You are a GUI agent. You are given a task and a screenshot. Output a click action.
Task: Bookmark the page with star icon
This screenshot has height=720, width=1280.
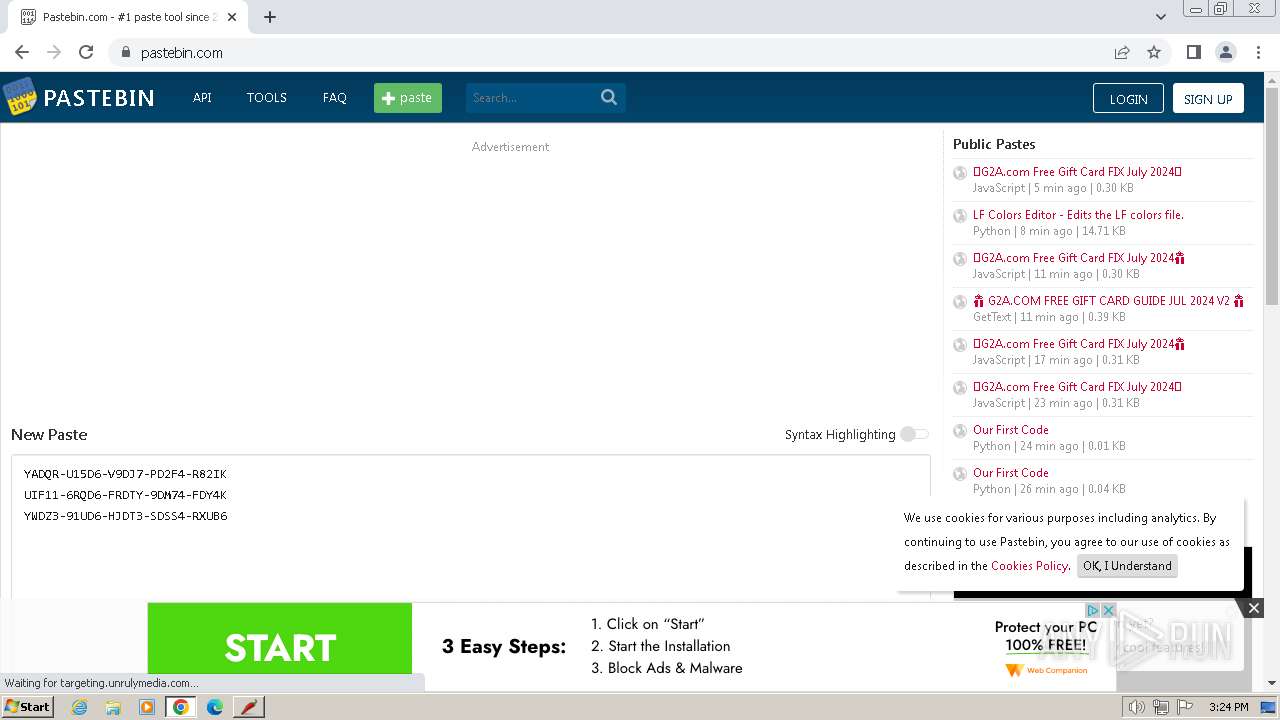point(1154,52)
